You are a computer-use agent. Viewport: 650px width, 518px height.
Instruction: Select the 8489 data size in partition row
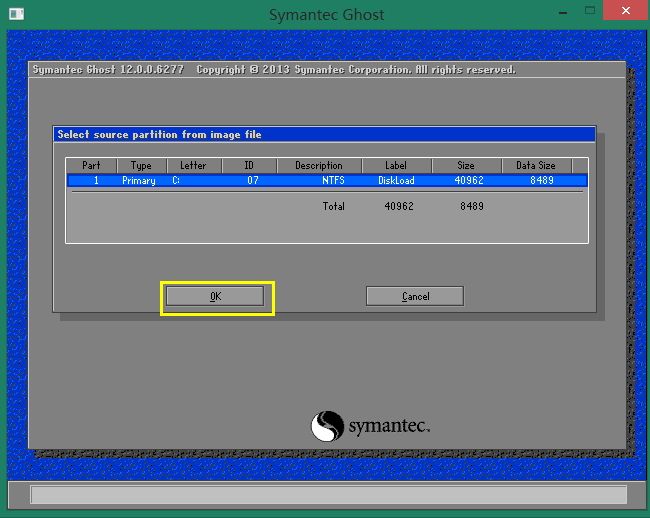pyautogui.click(x=542, y=180)
